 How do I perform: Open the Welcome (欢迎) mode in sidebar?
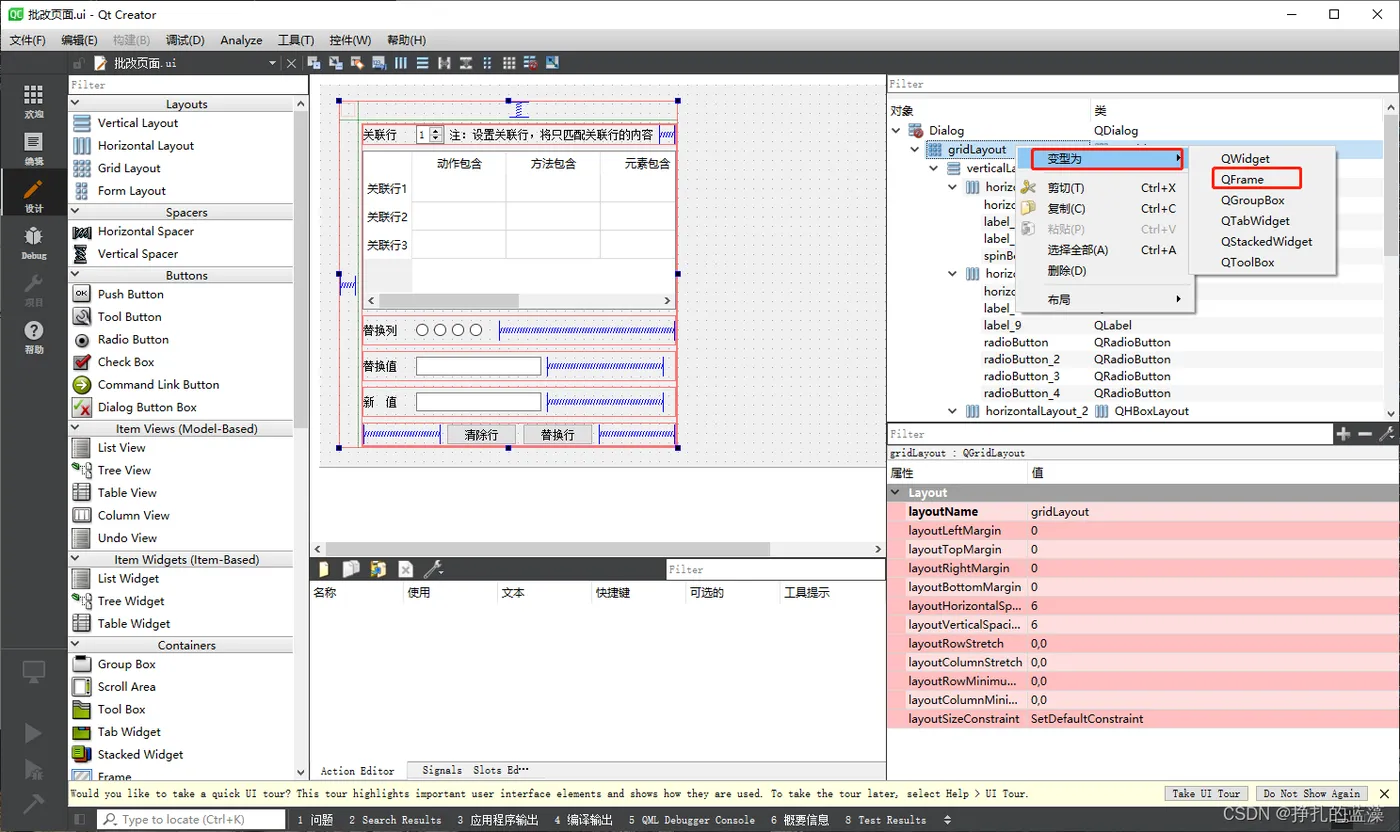34,100
